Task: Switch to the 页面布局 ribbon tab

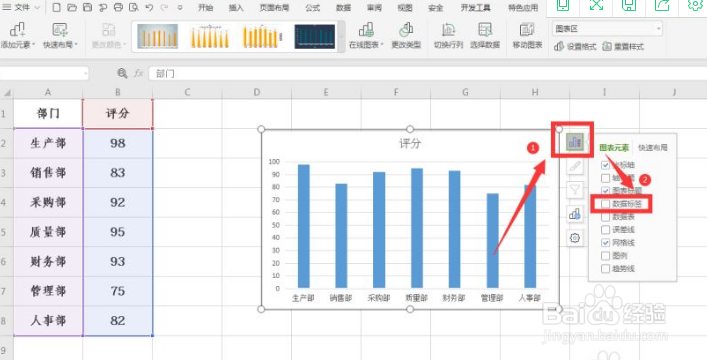Action: (x=274, y=8)
